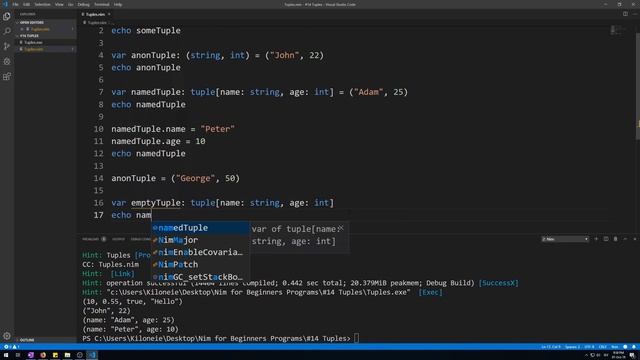The image size is (640, 360).
Task: Click [SuccessX] text in terminal output
Action: point(498,283)
